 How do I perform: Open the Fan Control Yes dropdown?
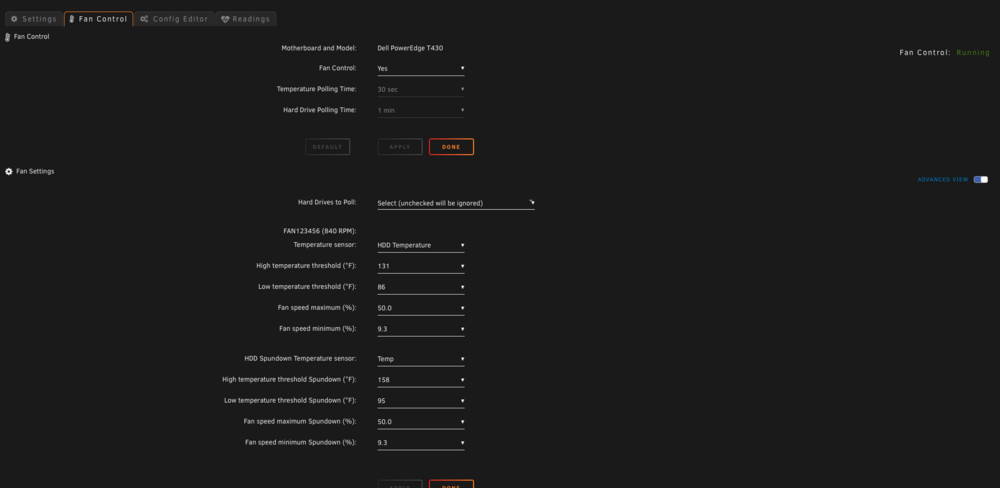(421, 68)
